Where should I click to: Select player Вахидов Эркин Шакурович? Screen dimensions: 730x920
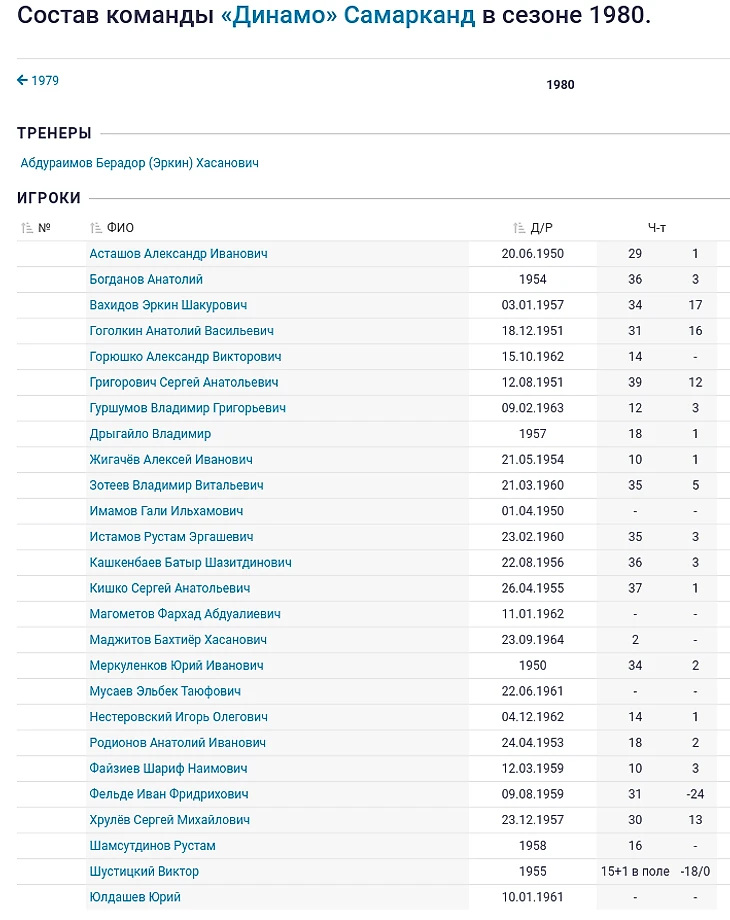tap(168, 305)
